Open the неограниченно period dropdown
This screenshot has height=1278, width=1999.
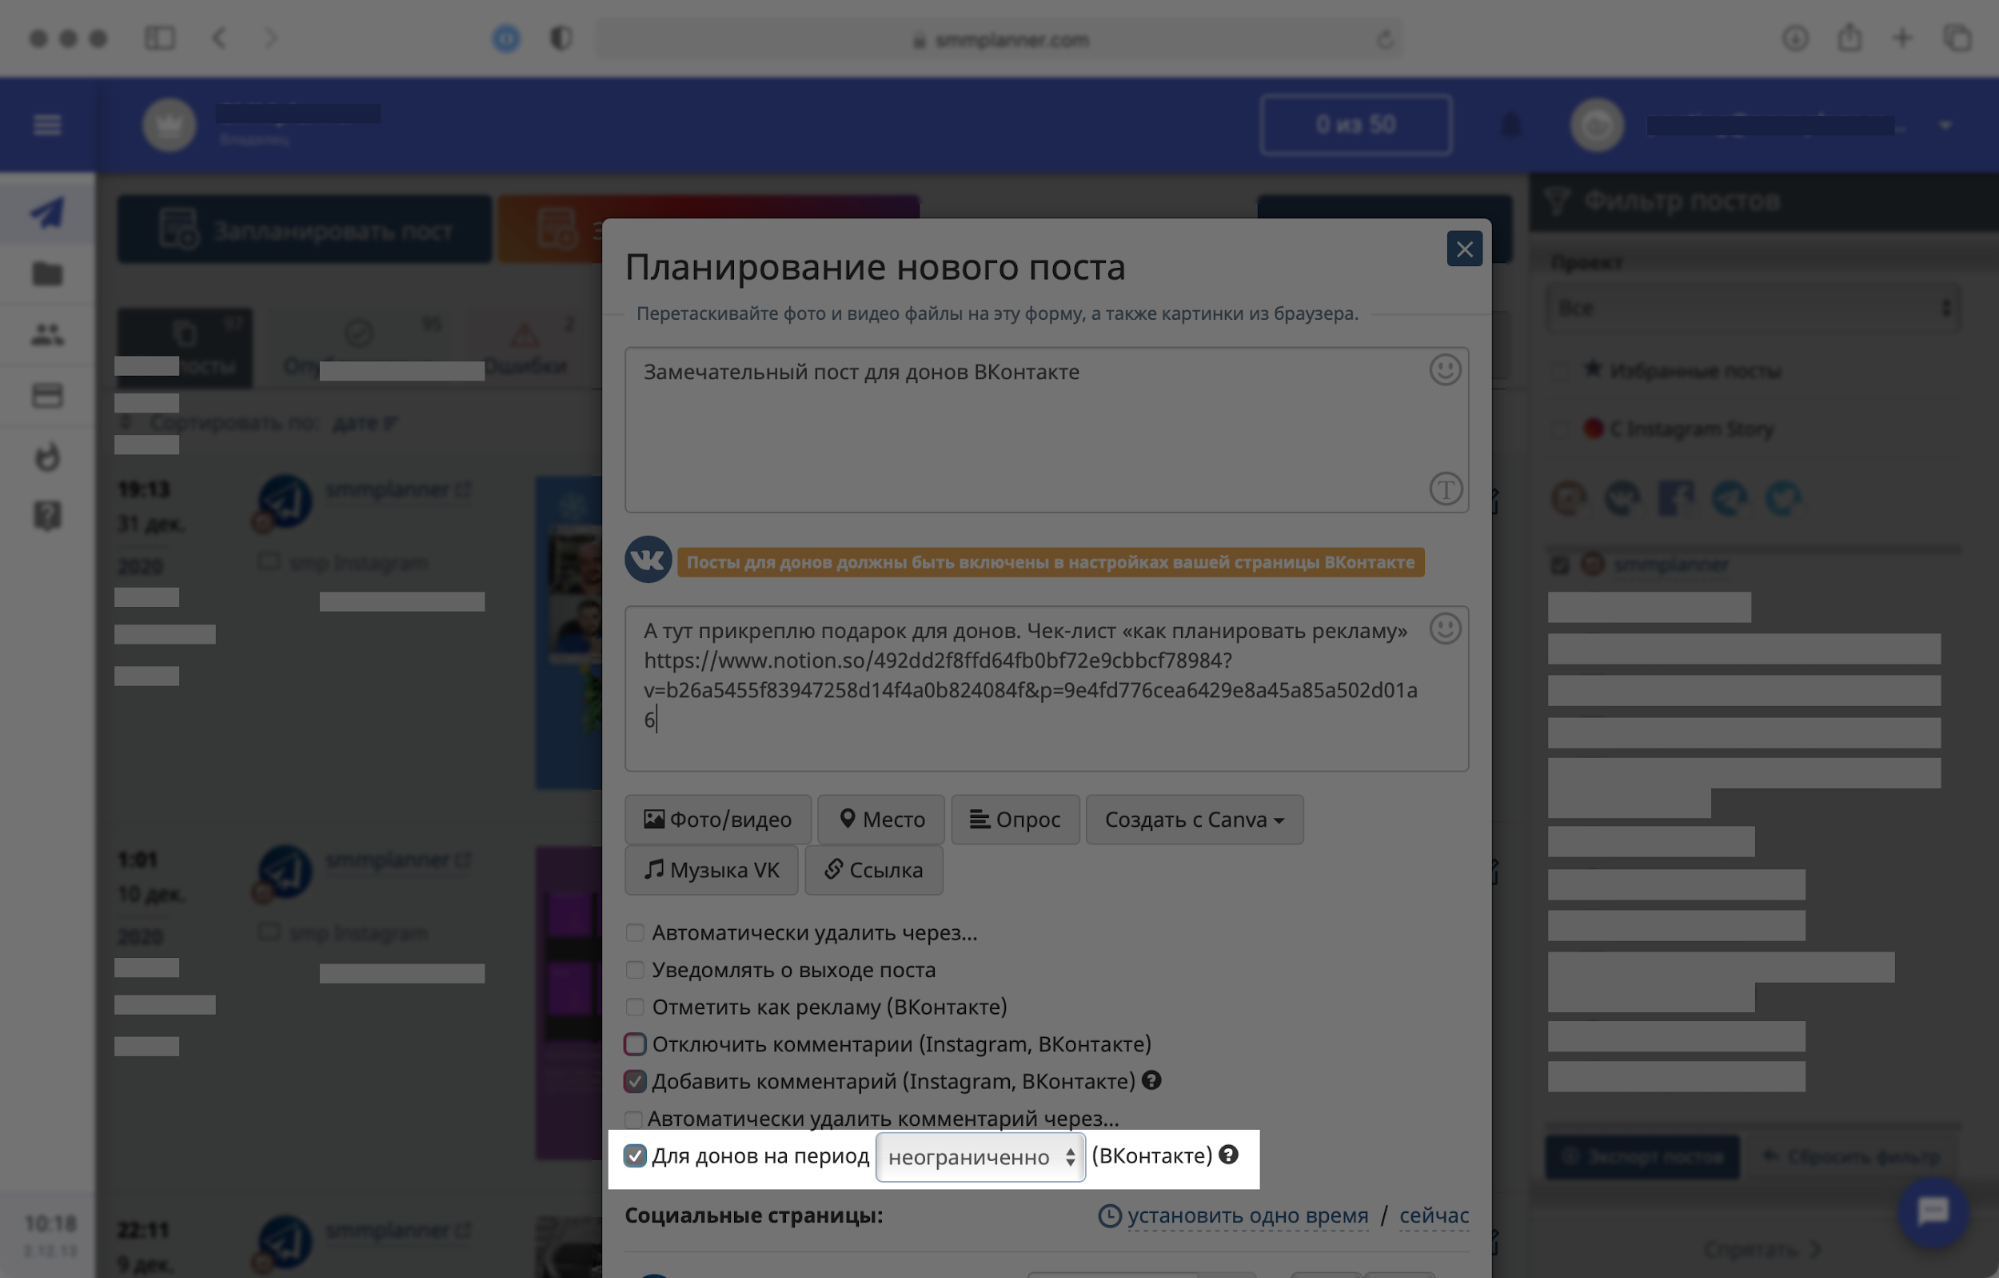coord(980,1157)
